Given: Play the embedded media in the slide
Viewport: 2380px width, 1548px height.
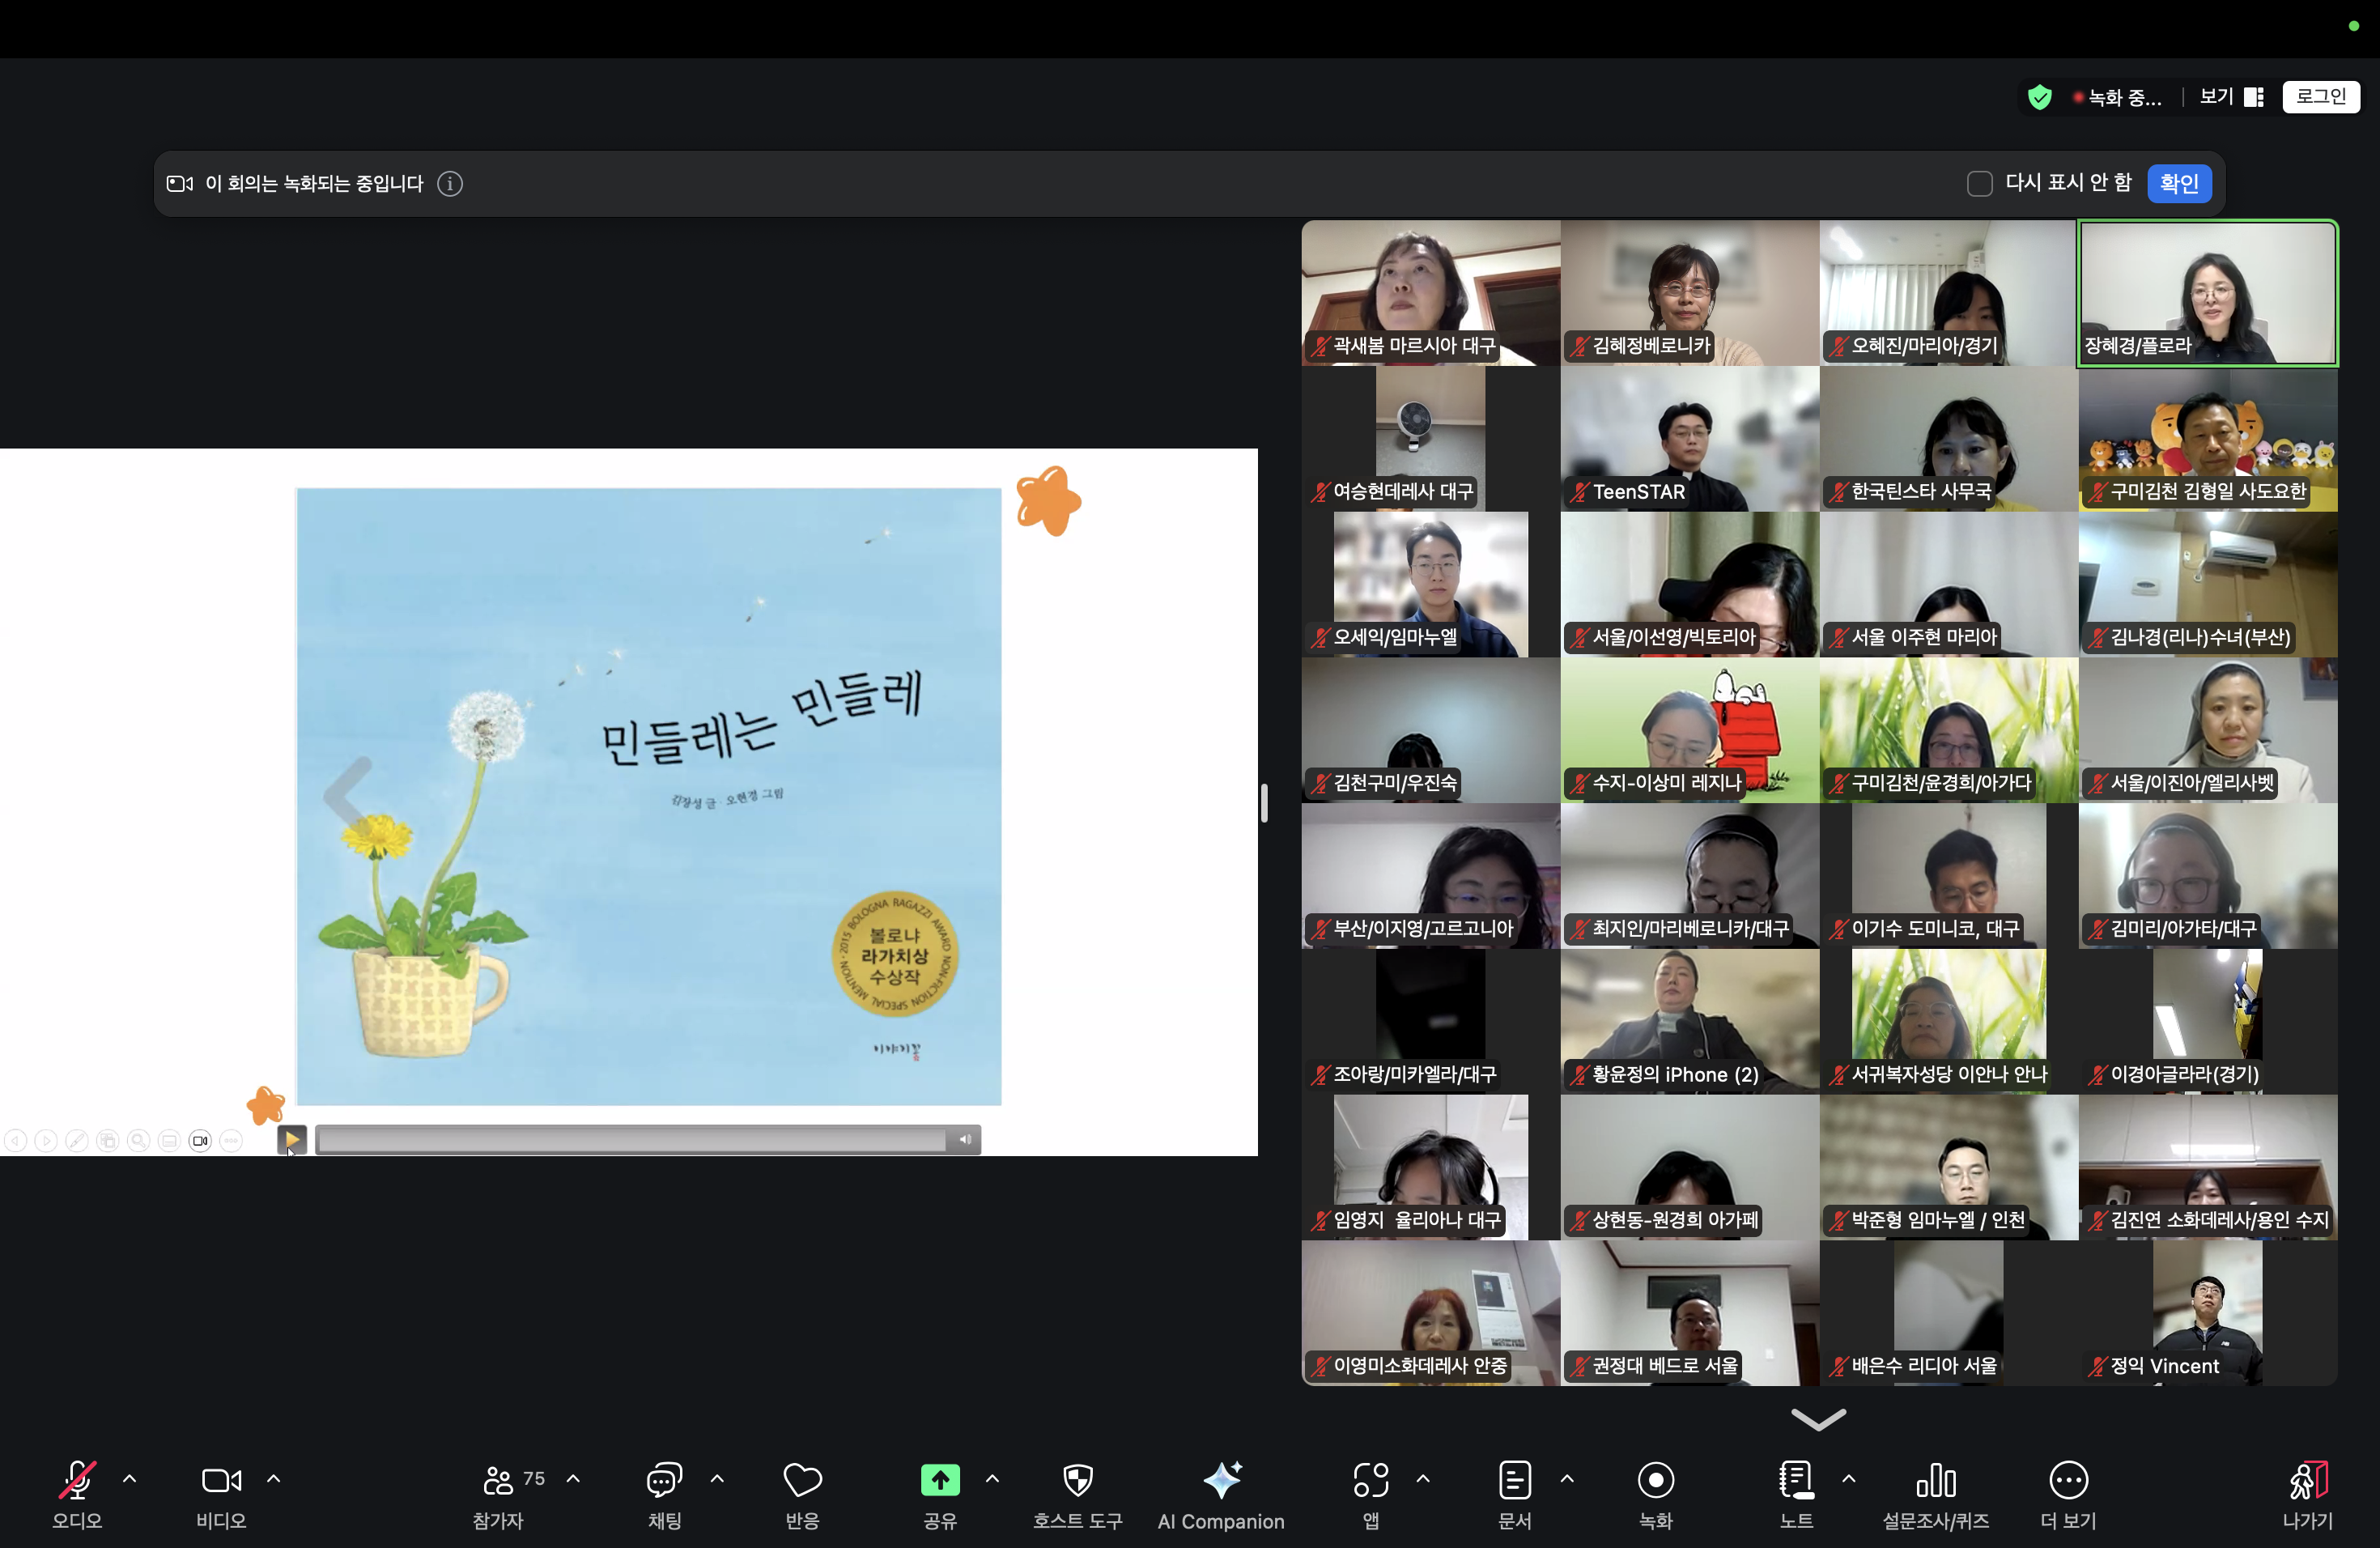Looking at the screenshot, I should (292, 1139).
